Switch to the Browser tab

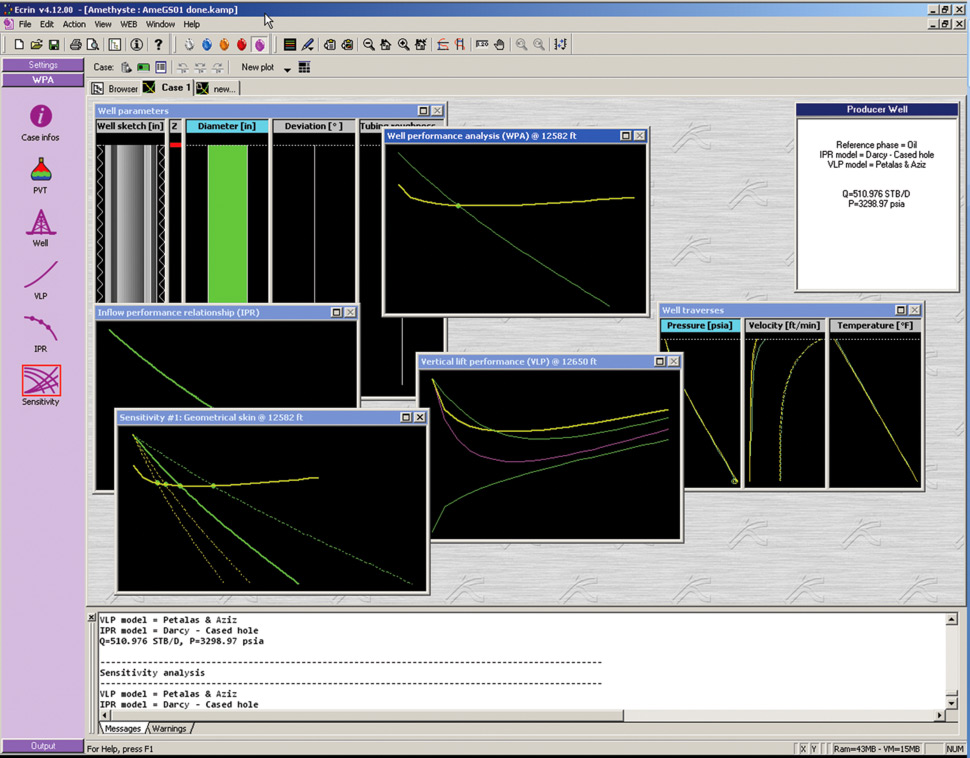tap(115, 89)
